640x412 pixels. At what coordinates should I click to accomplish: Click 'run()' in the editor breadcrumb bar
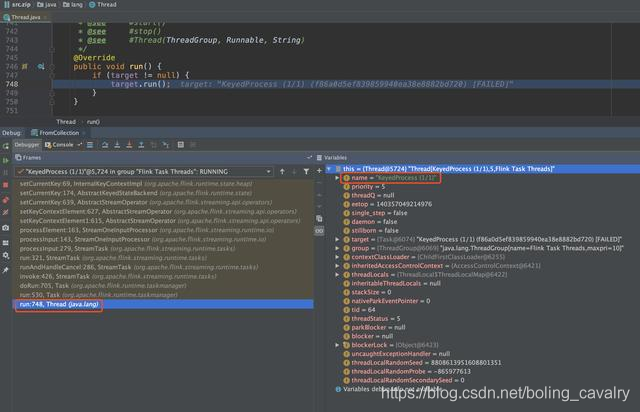(93, 122)
